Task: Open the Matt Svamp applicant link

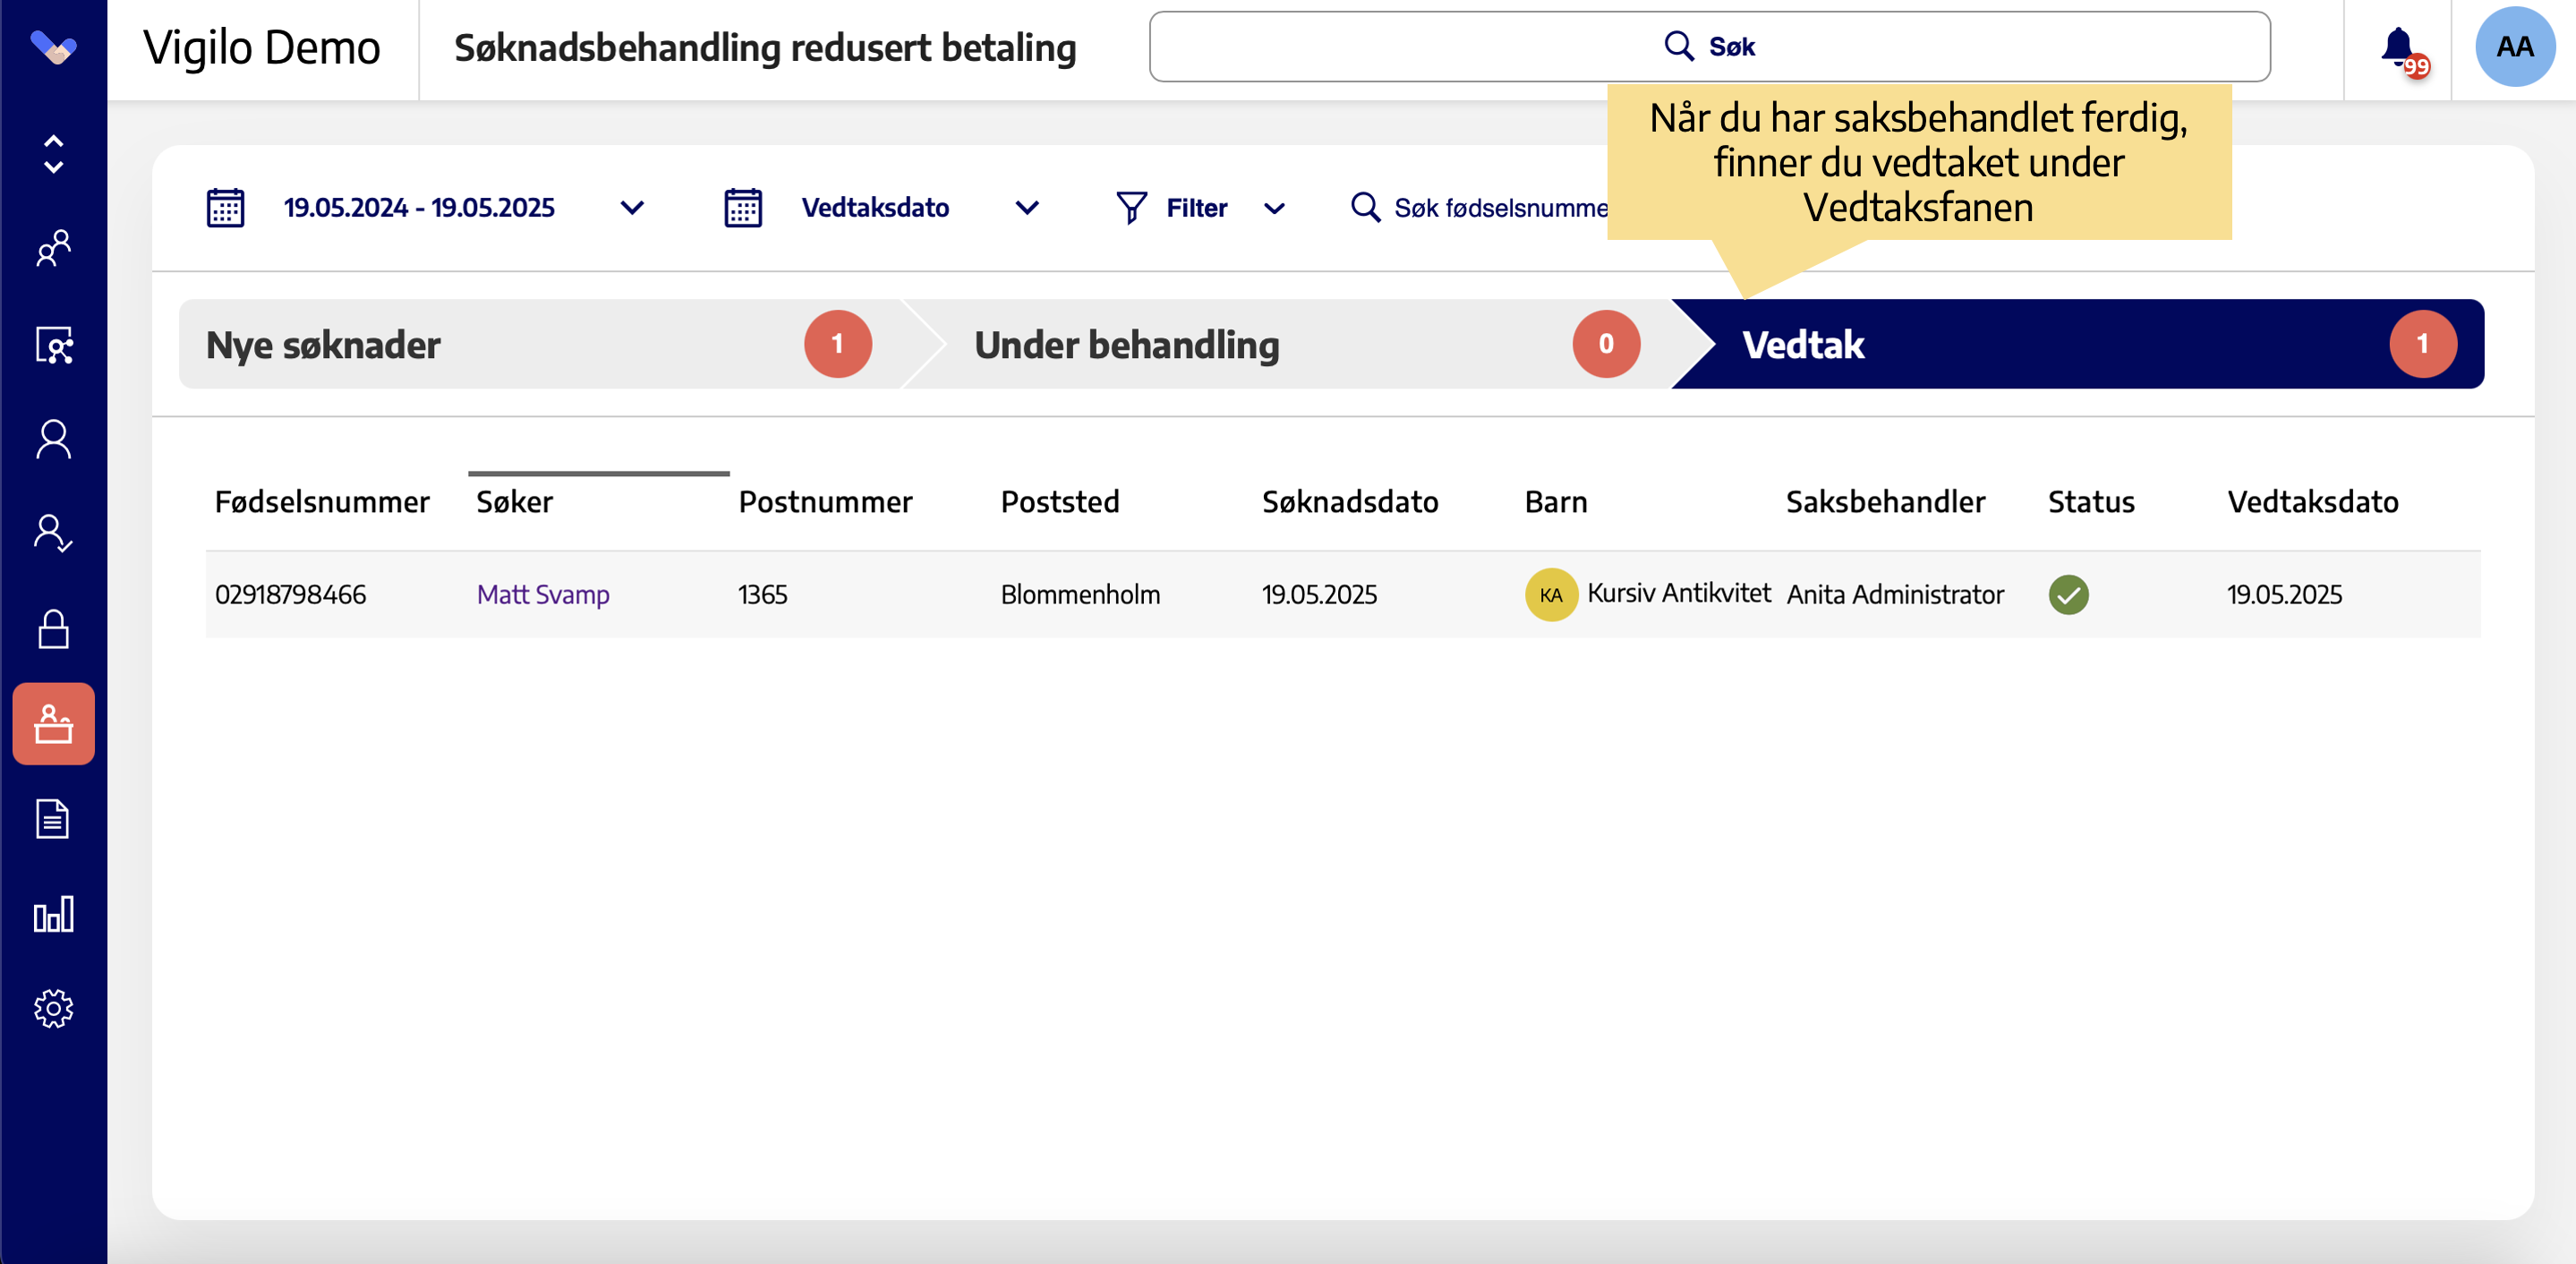Action: tap(543, 595)
